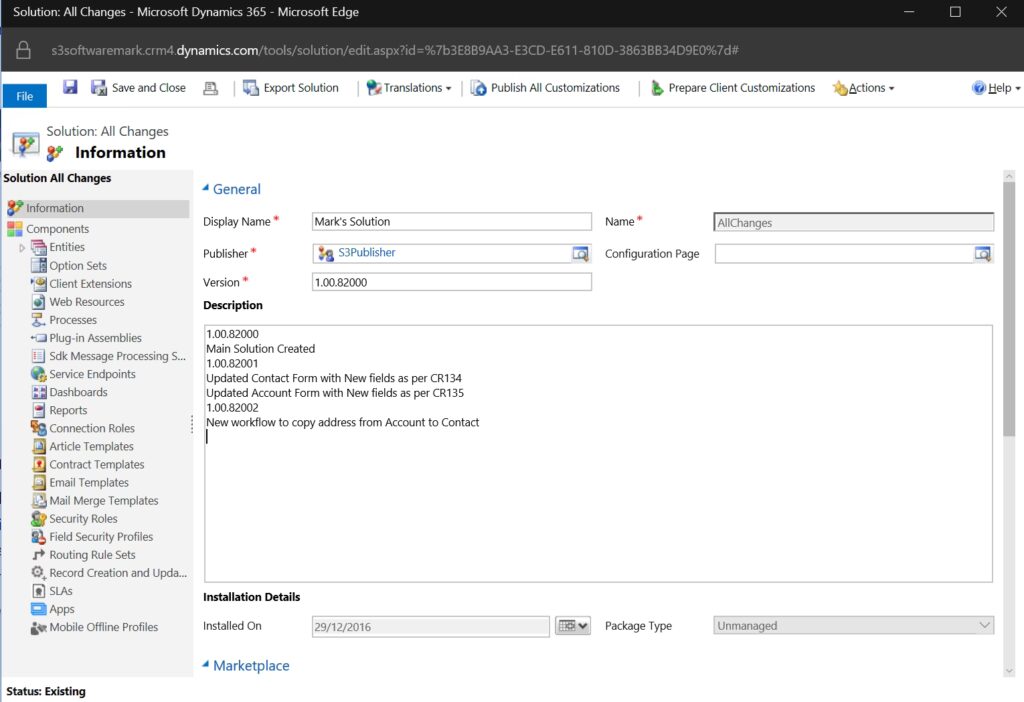
Task: Open the Translations dropdown menu
Action: pos(409,88)
